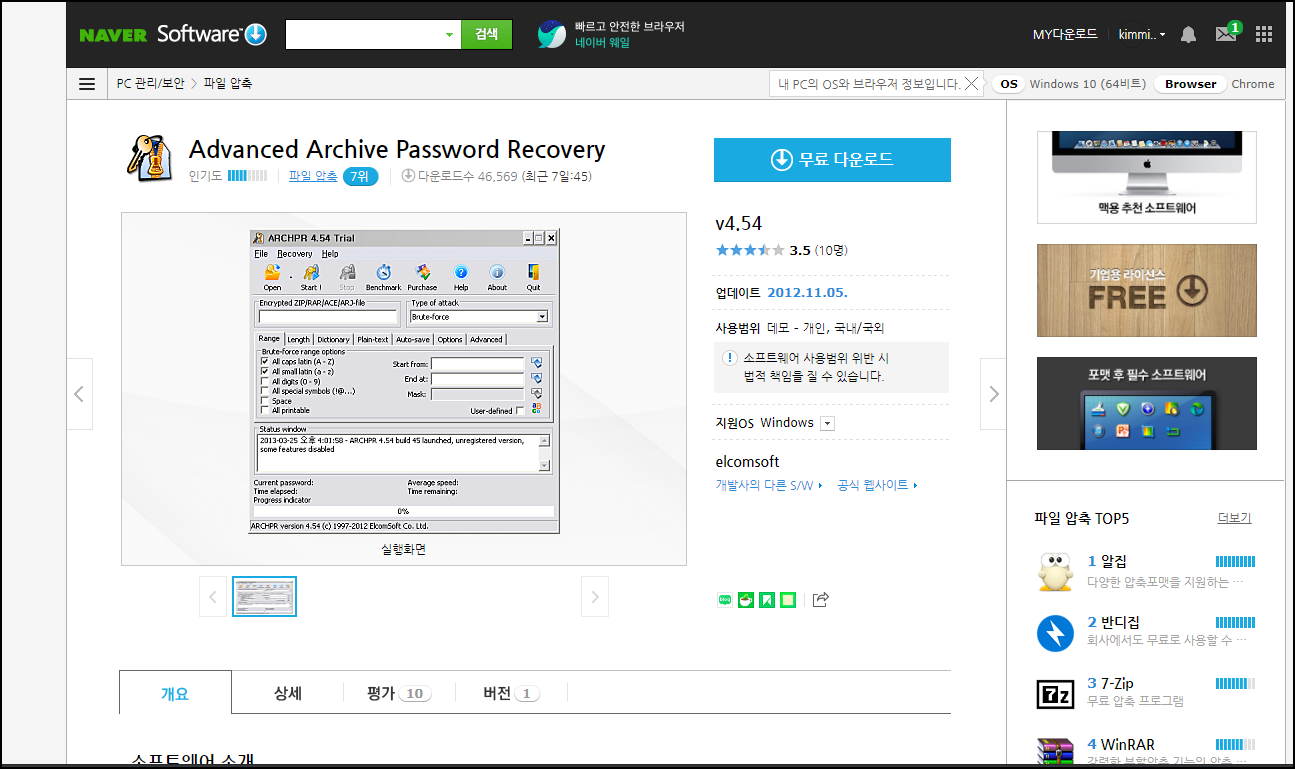Click the 더보기 link in TOP5
The width and height of the screenshot is (1295, 769).
[1234, 518]
